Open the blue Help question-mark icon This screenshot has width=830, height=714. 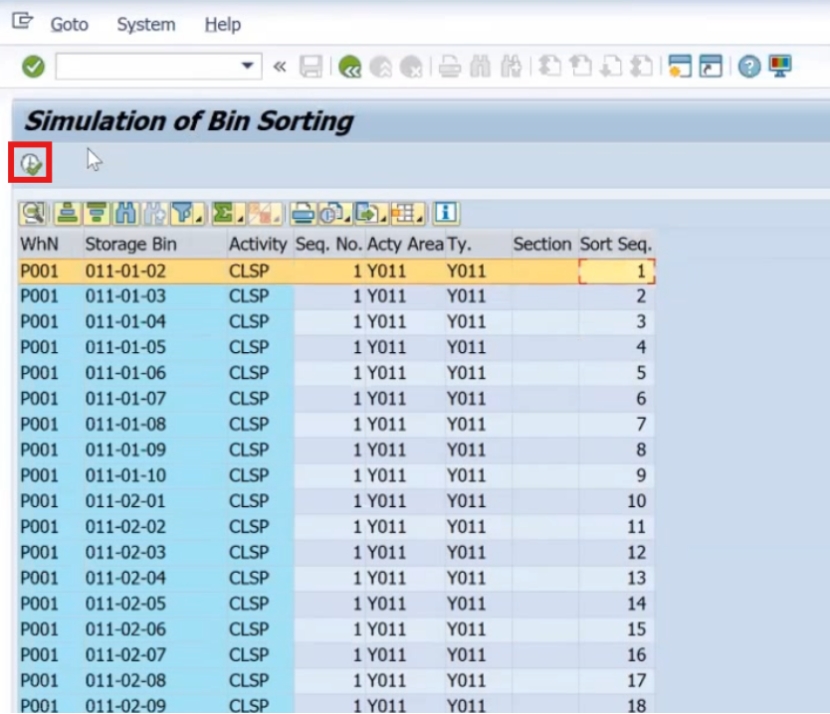coord(749,67)
